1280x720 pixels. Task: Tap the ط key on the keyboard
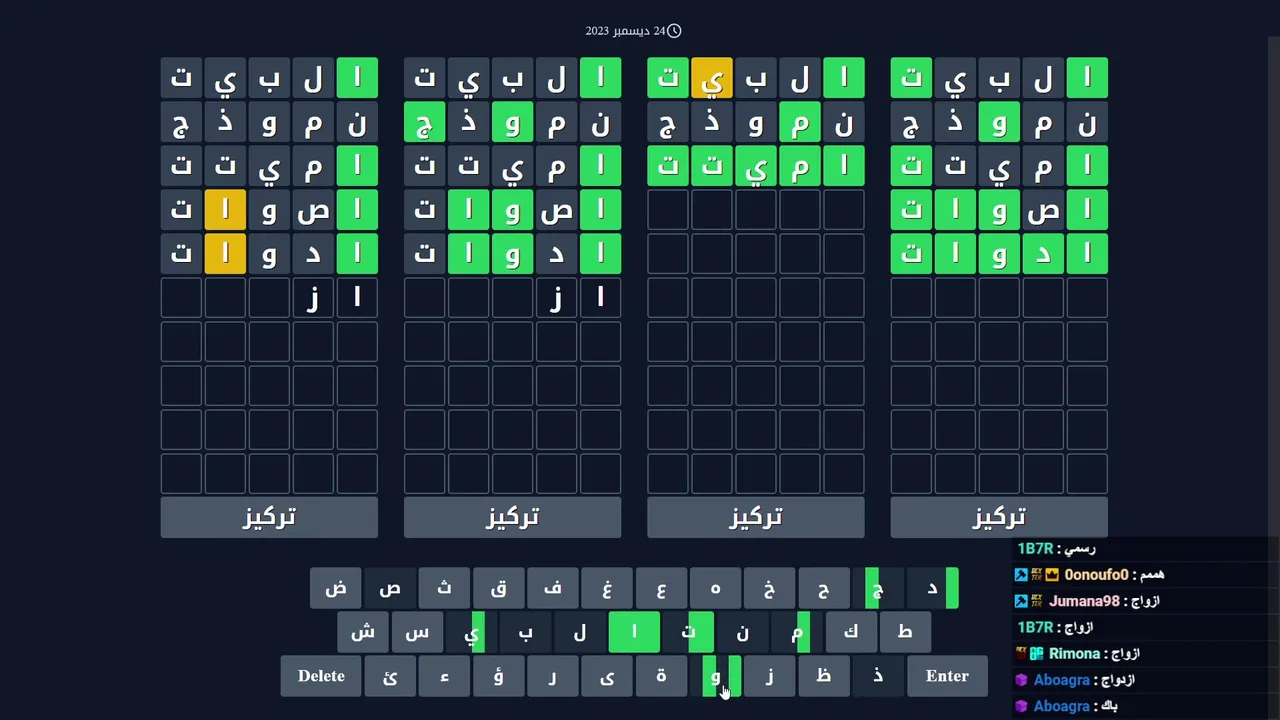tap(904, 632)
